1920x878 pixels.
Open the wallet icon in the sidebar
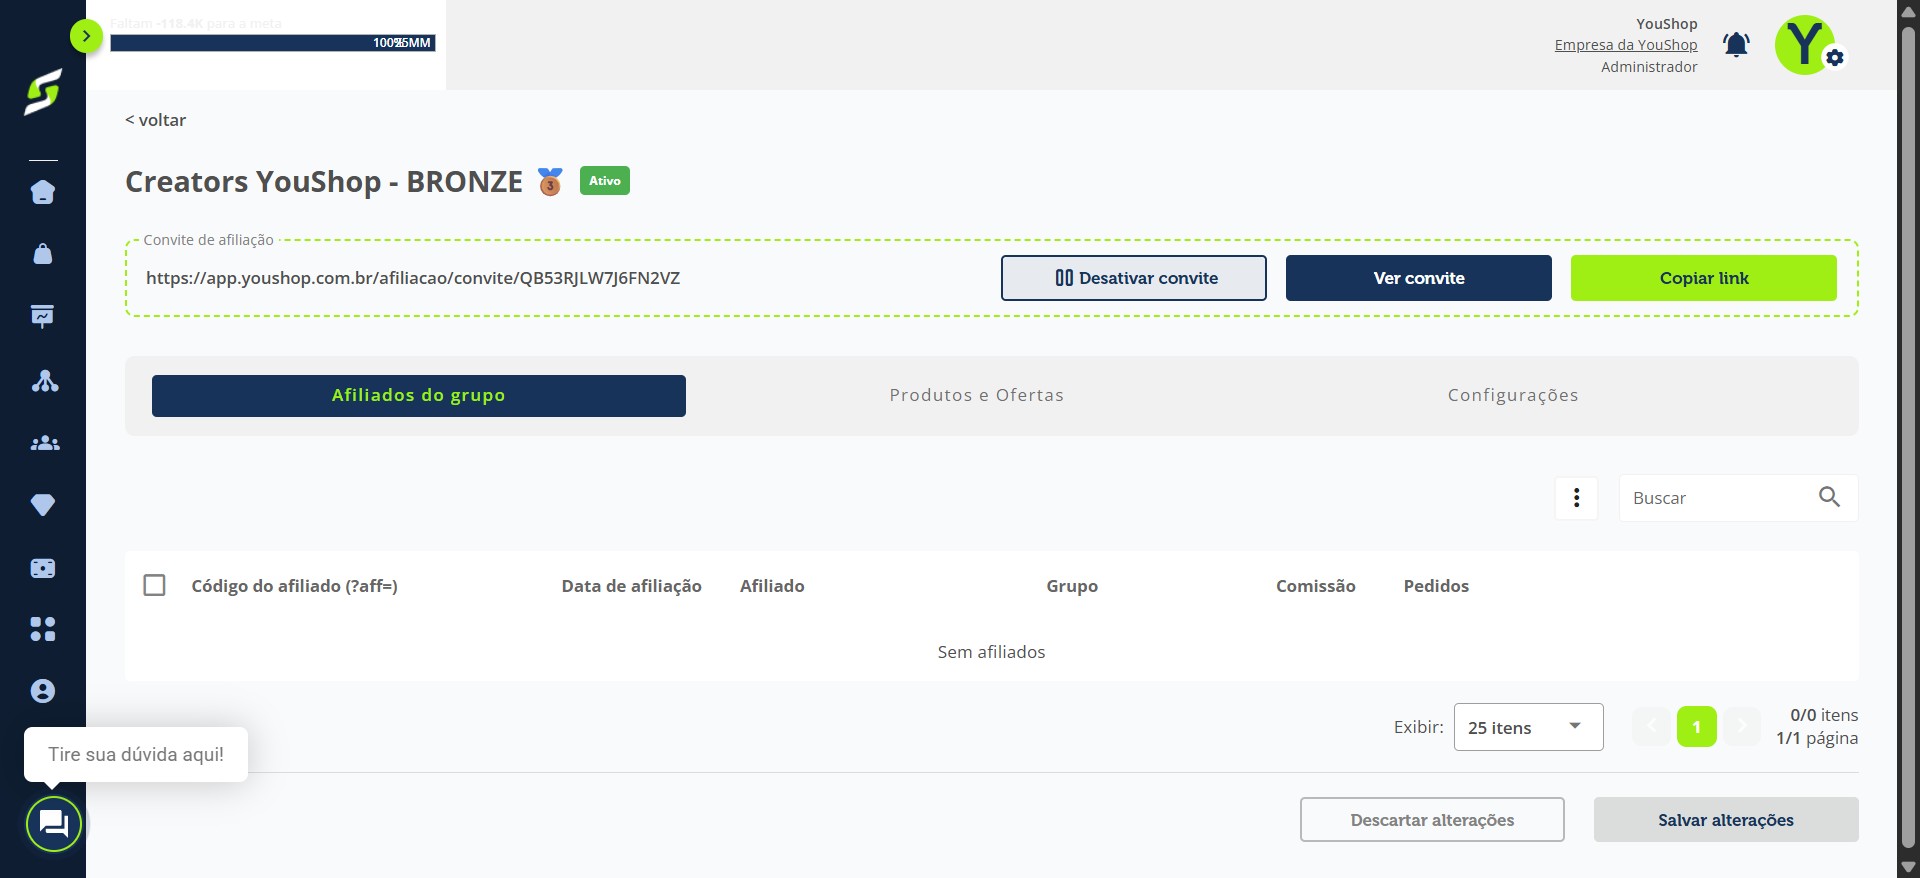point(43,568)
